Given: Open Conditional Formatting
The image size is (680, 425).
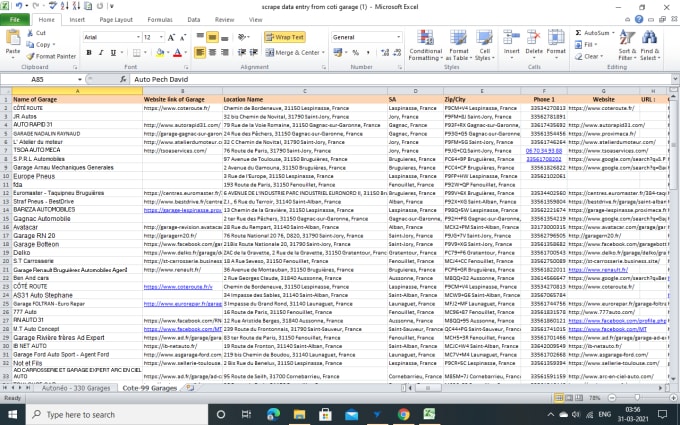Looking at the screenshot, I should tap(425, 45).
